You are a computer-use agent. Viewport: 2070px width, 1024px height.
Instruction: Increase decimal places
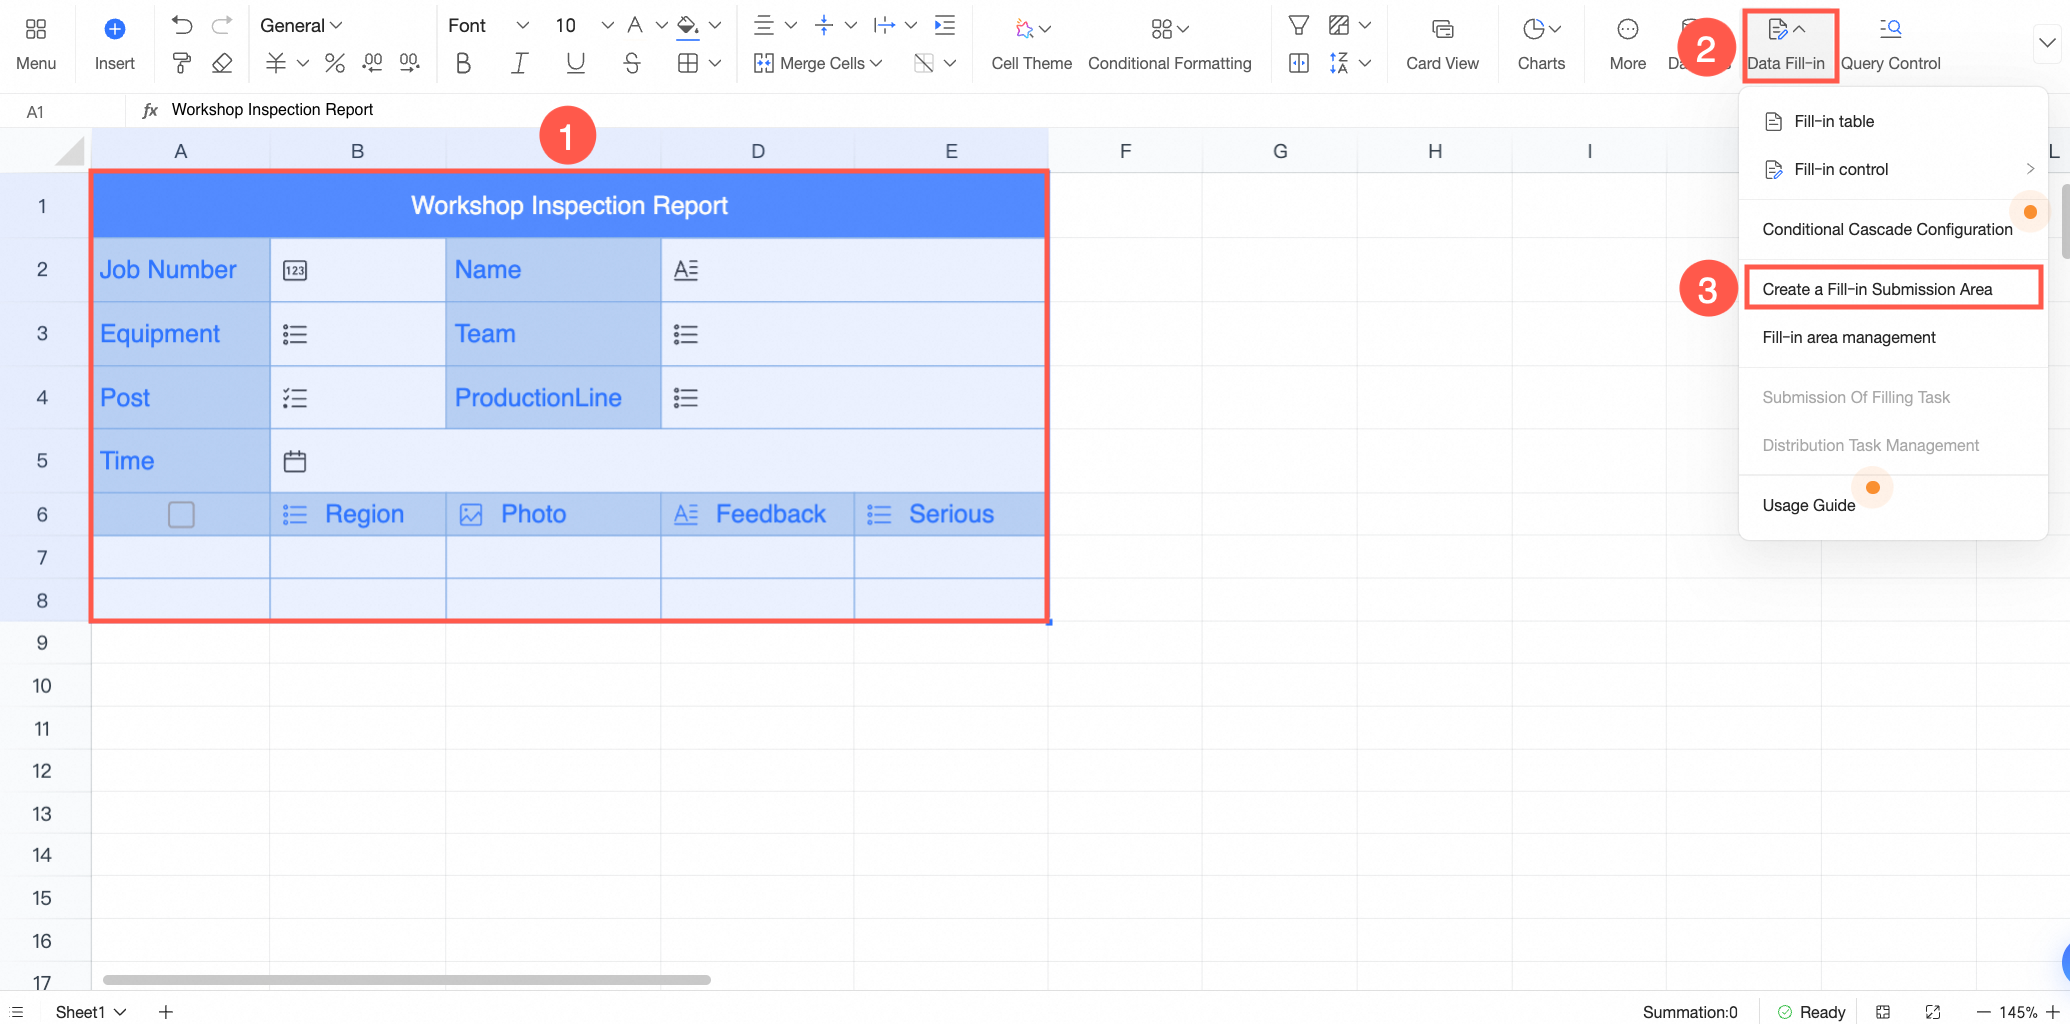click(410, 64)
